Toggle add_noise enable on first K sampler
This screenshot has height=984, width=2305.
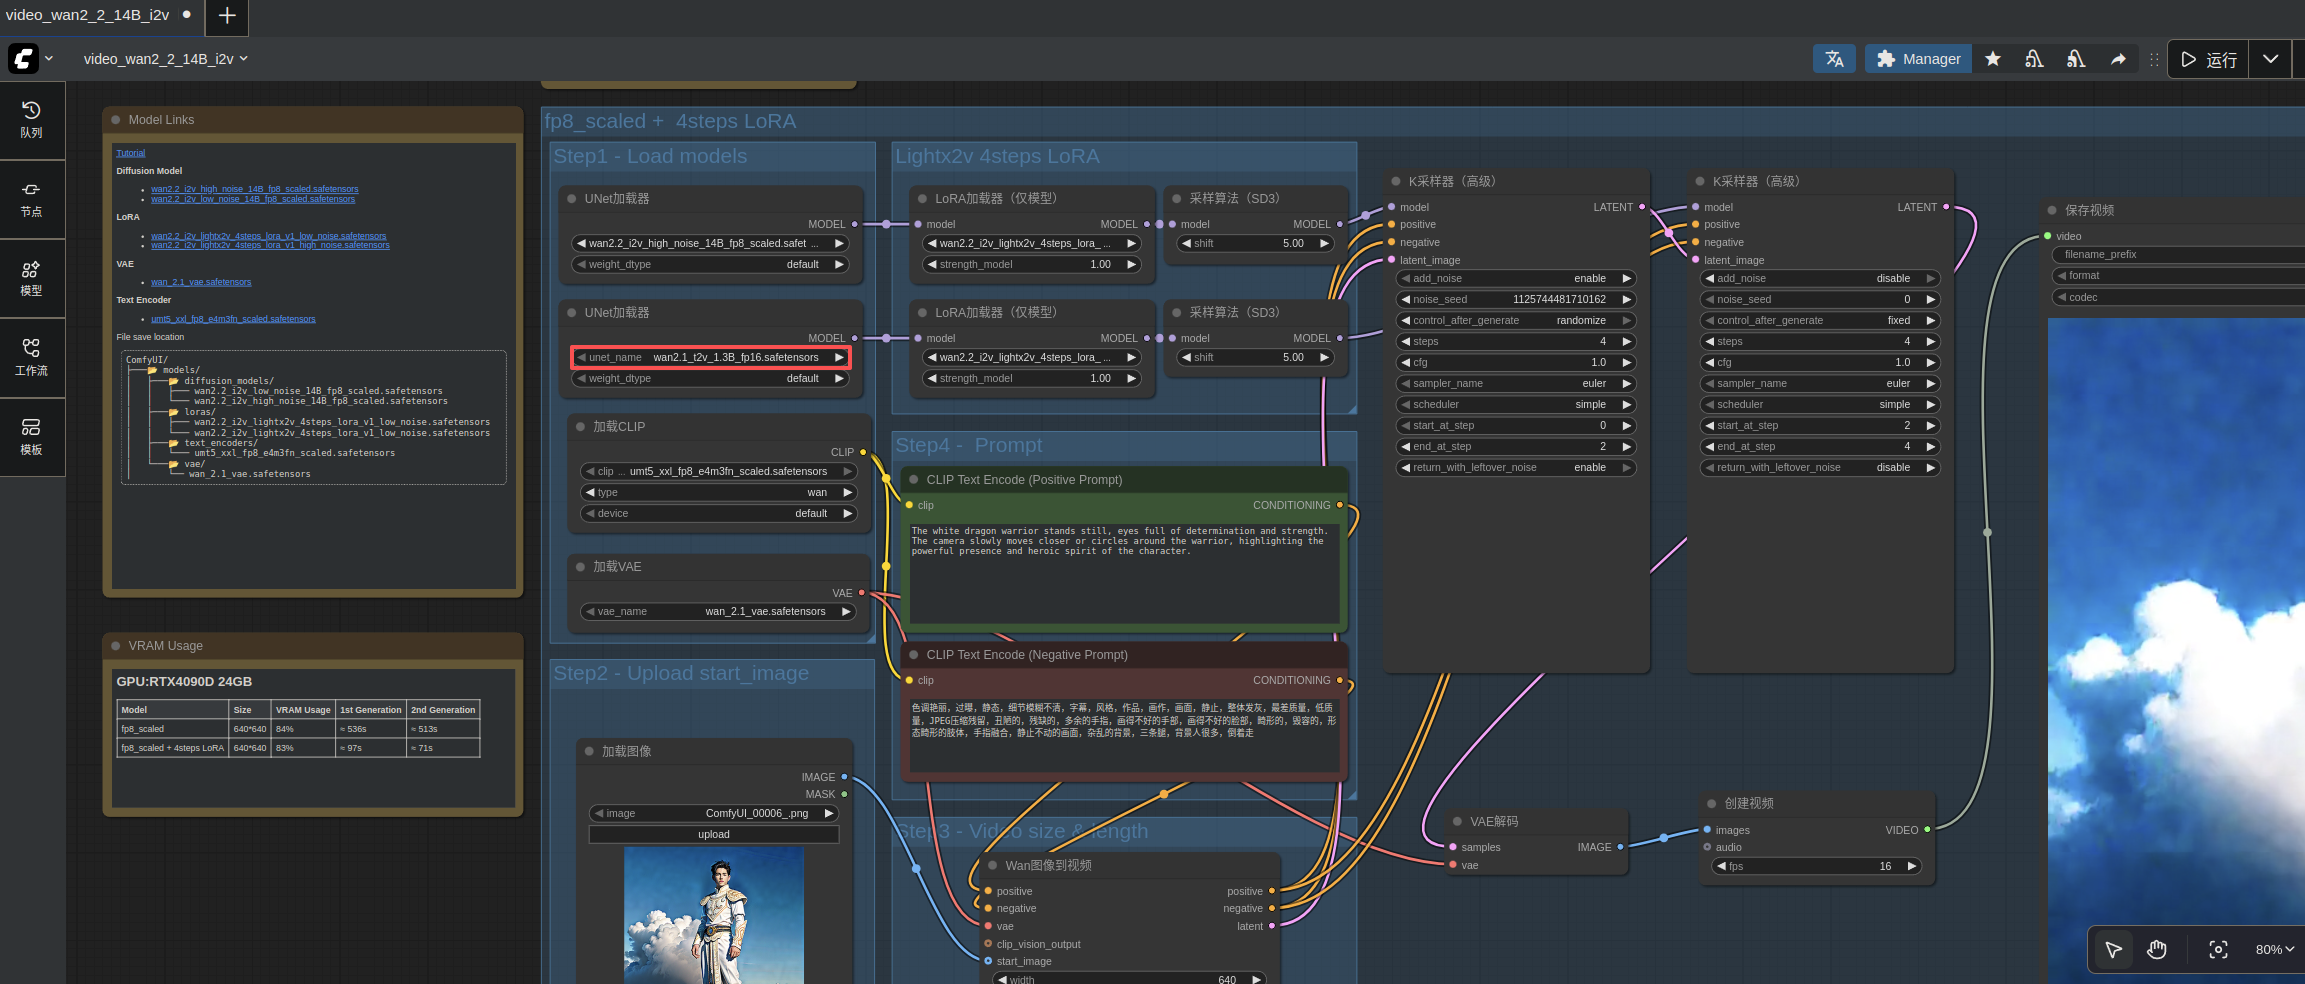1516,279
